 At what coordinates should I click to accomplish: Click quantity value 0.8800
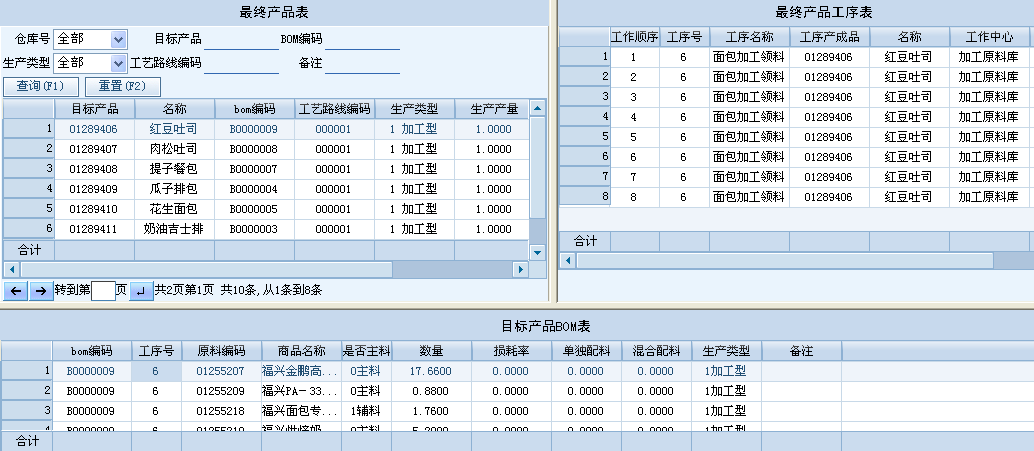coord(431,391)
